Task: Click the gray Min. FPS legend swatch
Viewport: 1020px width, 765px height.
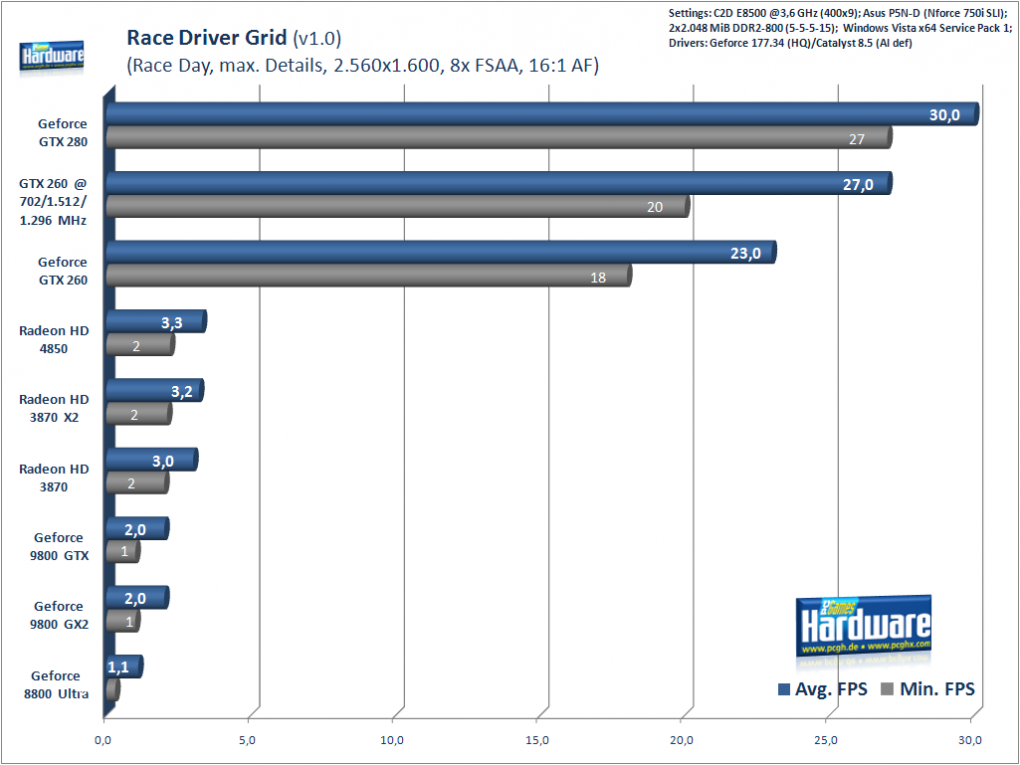Action: click(887, 689)
